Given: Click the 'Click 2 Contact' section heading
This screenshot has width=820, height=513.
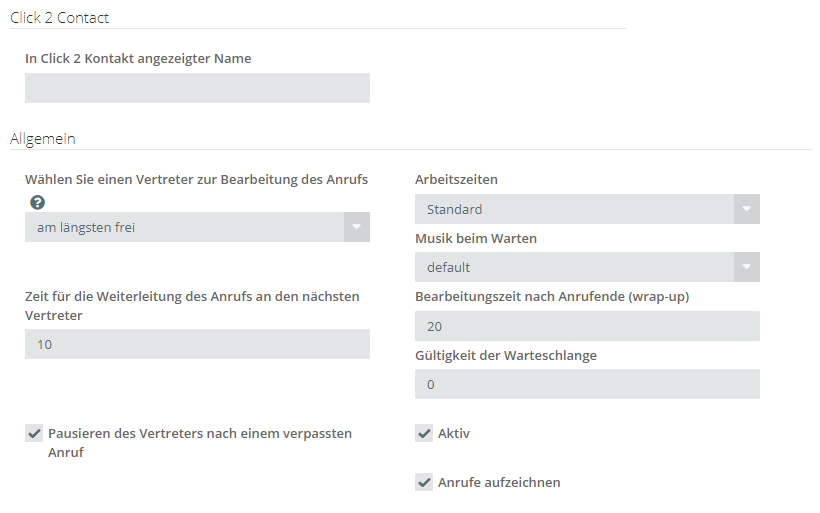Looking at the screenshot, I should 59,18.
